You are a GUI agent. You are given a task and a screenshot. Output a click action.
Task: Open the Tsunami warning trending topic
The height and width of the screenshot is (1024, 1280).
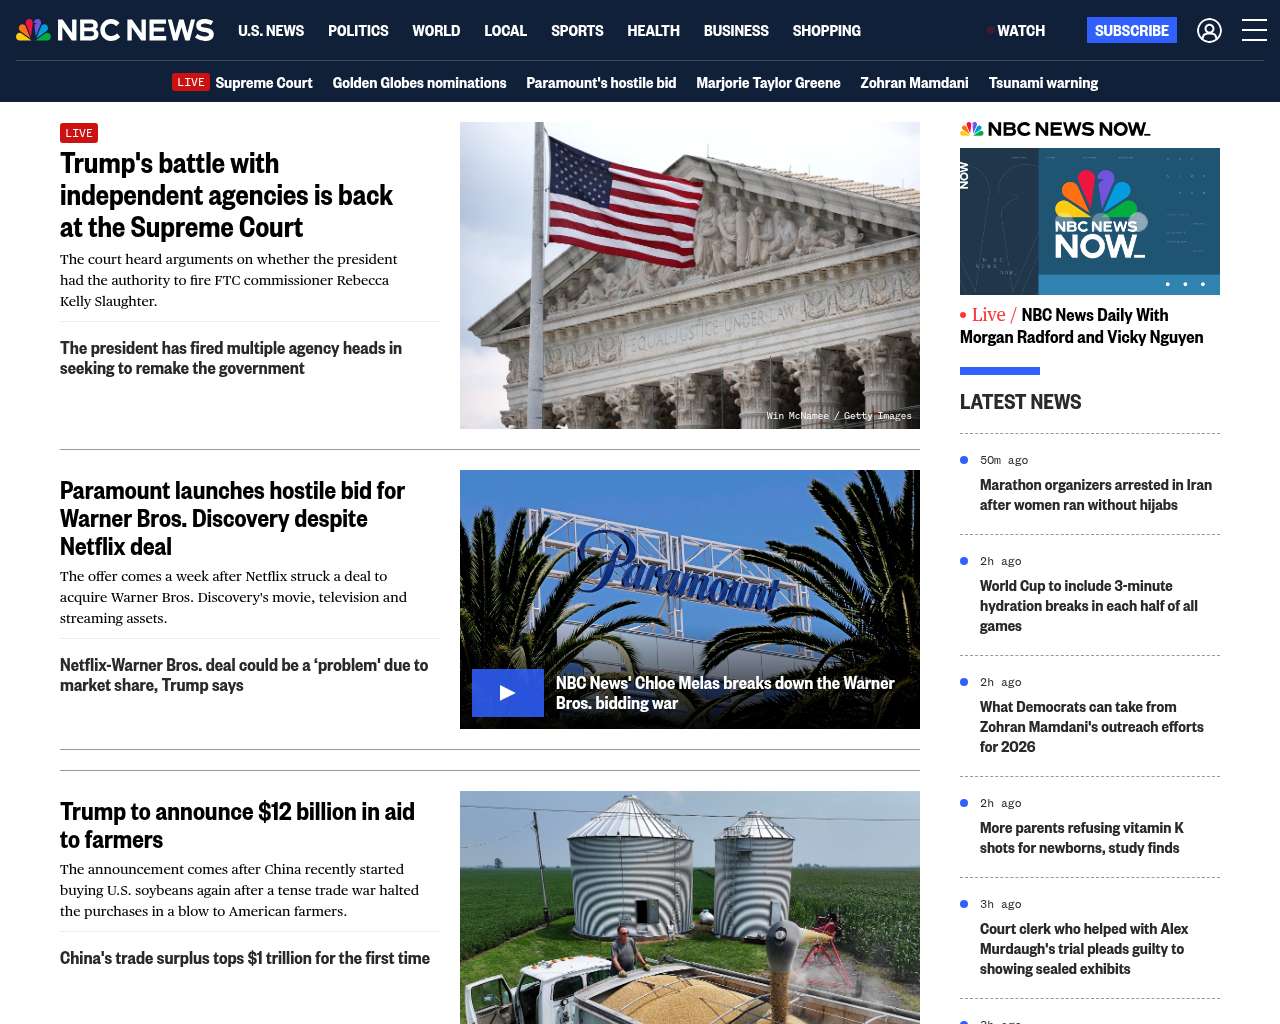pyautogui.click(x=1043, y=83)
